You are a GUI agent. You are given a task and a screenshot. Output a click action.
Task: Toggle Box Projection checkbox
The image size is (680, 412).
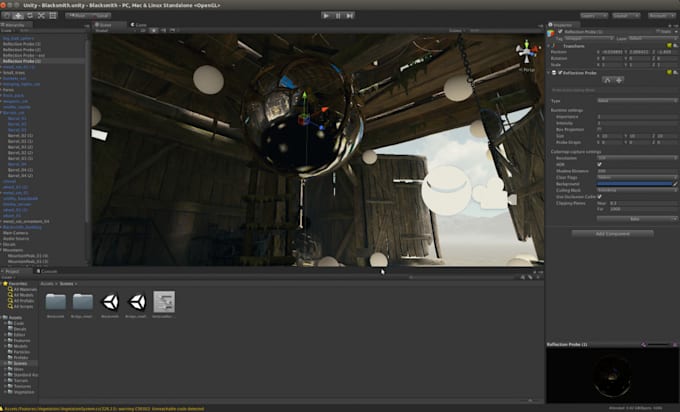(x=600, y=129)
